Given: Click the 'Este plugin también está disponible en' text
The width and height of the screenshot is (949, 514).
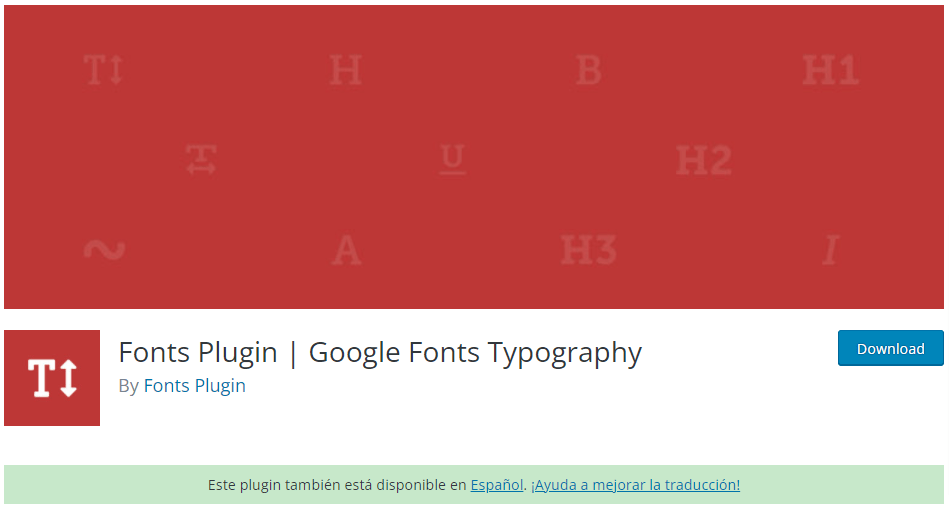Looking at the screenshot, I should point(337,485).
